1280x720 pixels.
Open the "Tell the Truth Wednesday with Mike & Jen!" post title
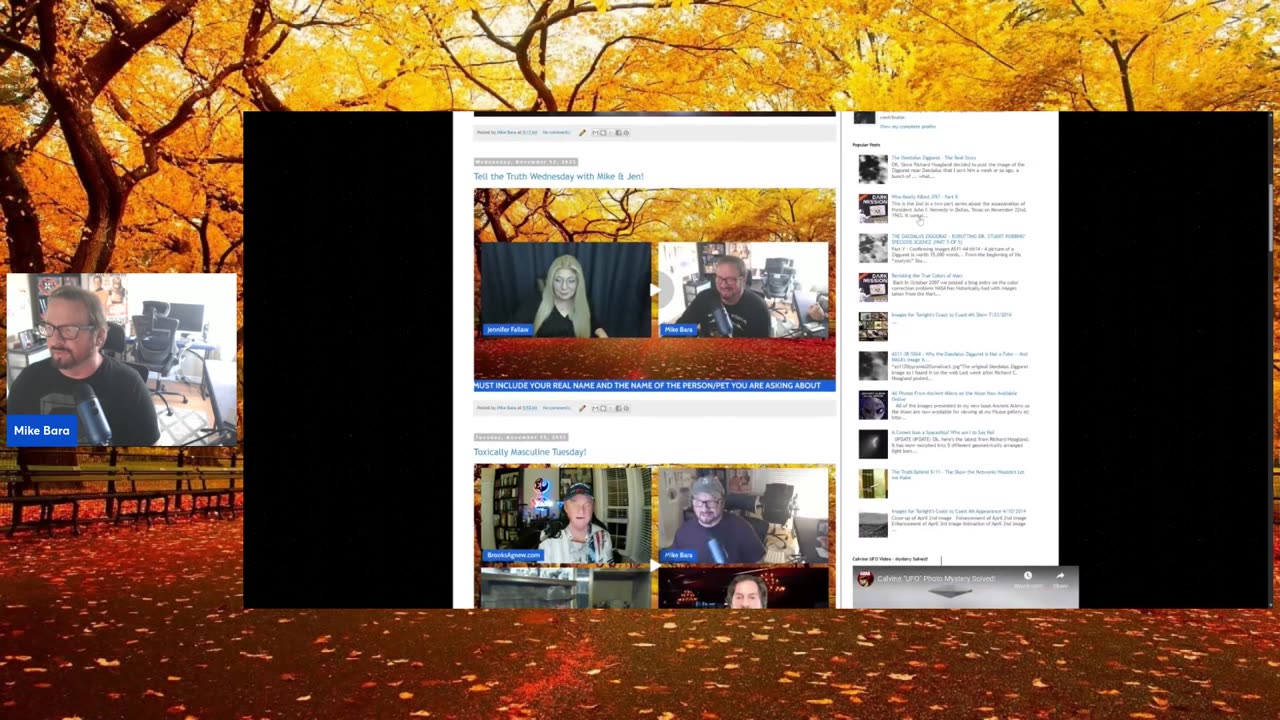pos(558,176)
